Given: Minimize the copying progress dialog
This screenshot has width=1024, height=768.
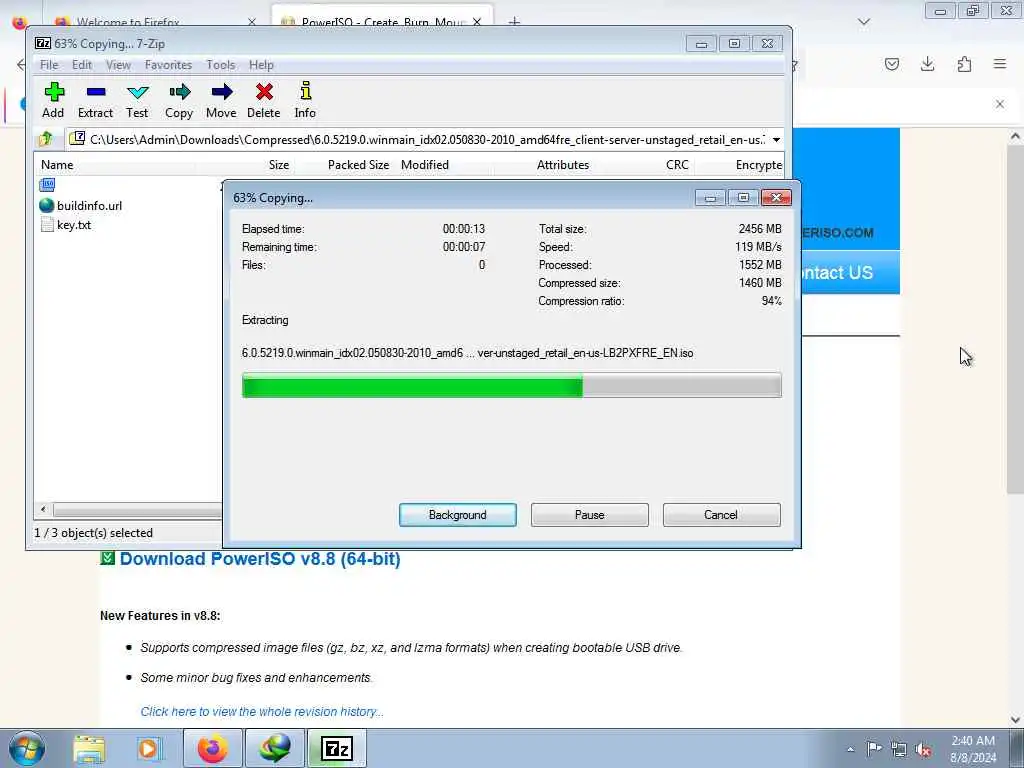Looking at the screenshot, I should point(710,198).
